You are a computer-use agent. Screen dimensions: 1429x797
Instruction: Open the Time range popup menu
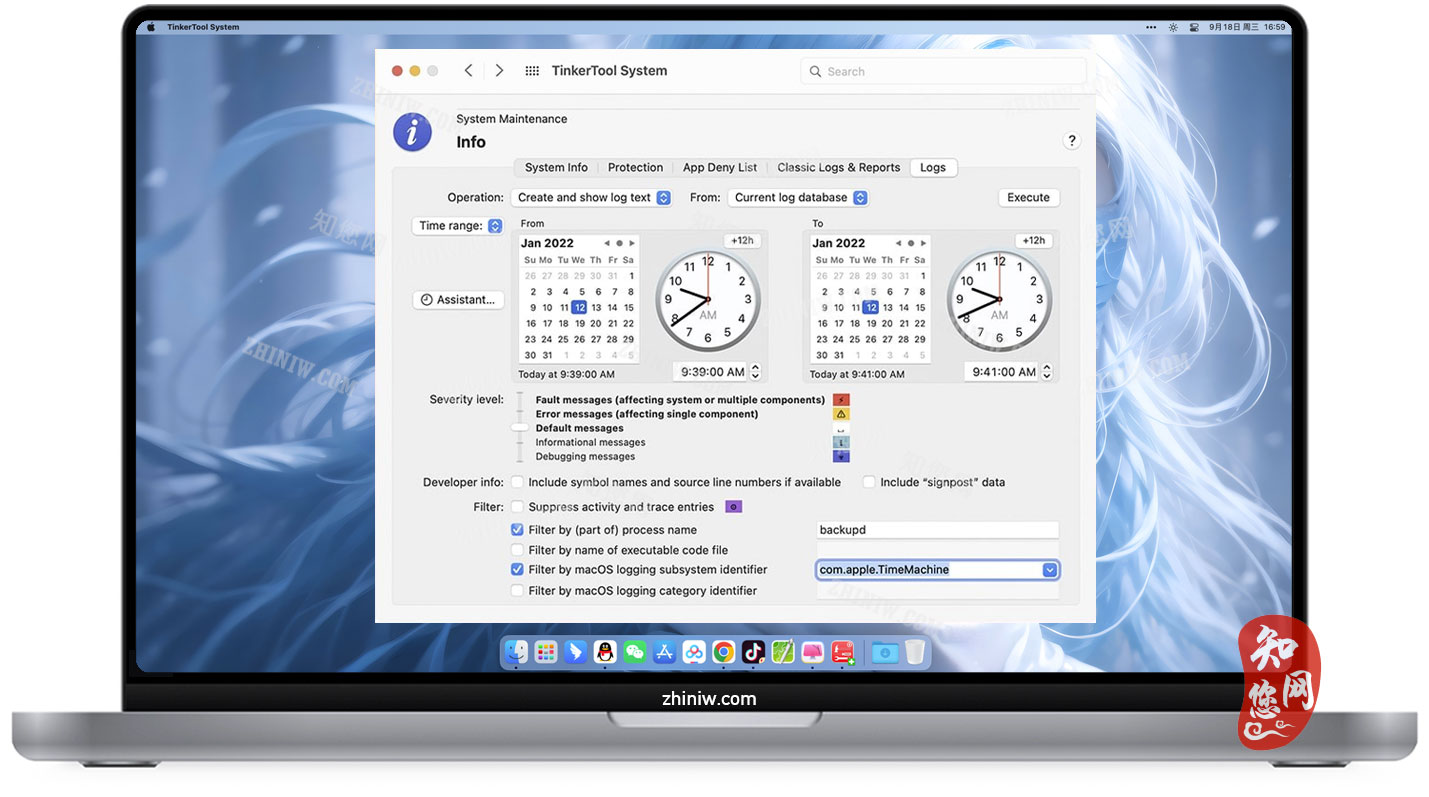coord(457,226)
